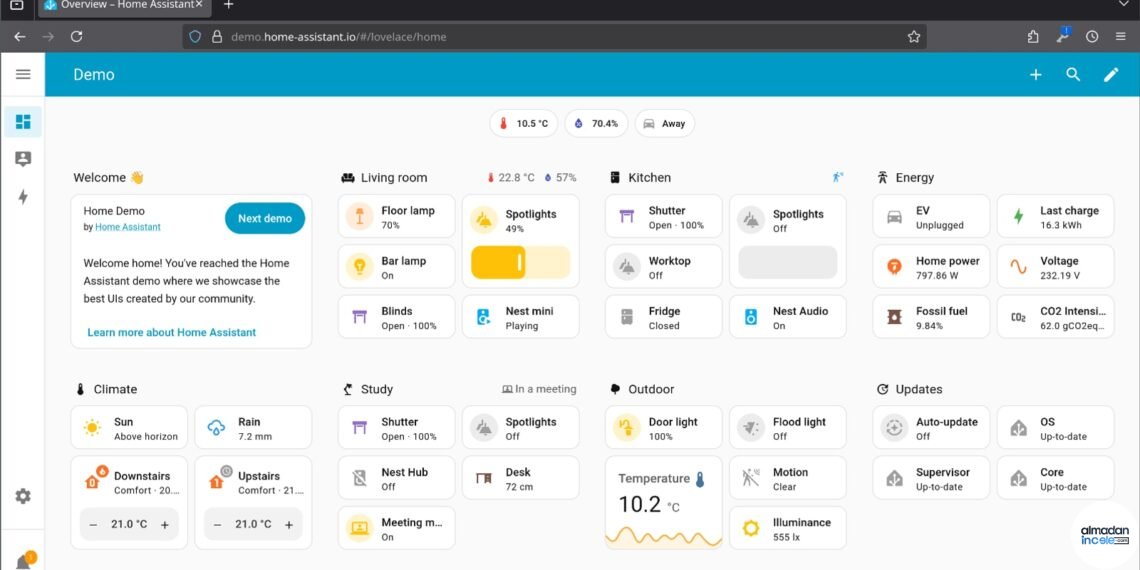The image size is (1140, 570).
Task: Click the Next demo button
Action: (x=265, y=218)
